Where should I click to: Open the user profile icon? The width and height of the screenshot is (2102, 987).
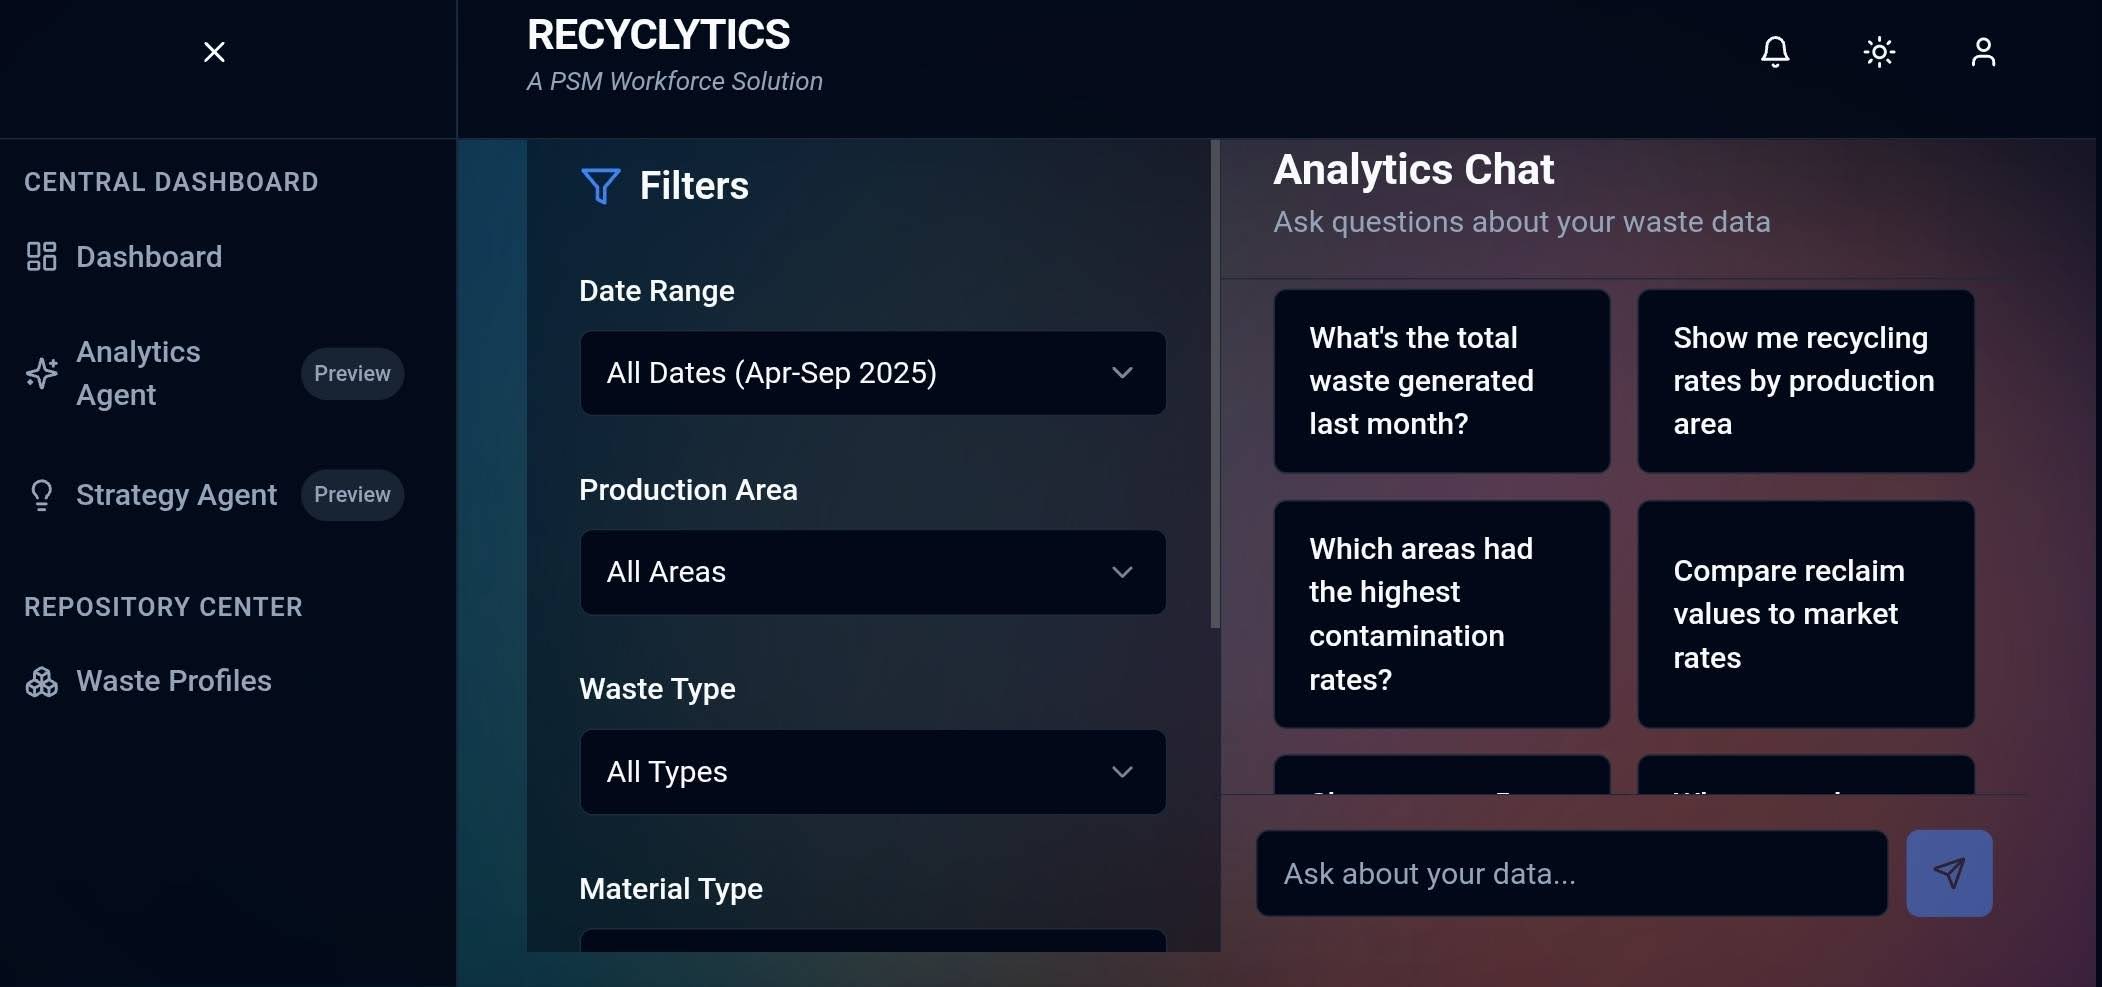click(x=1983, y=51)
